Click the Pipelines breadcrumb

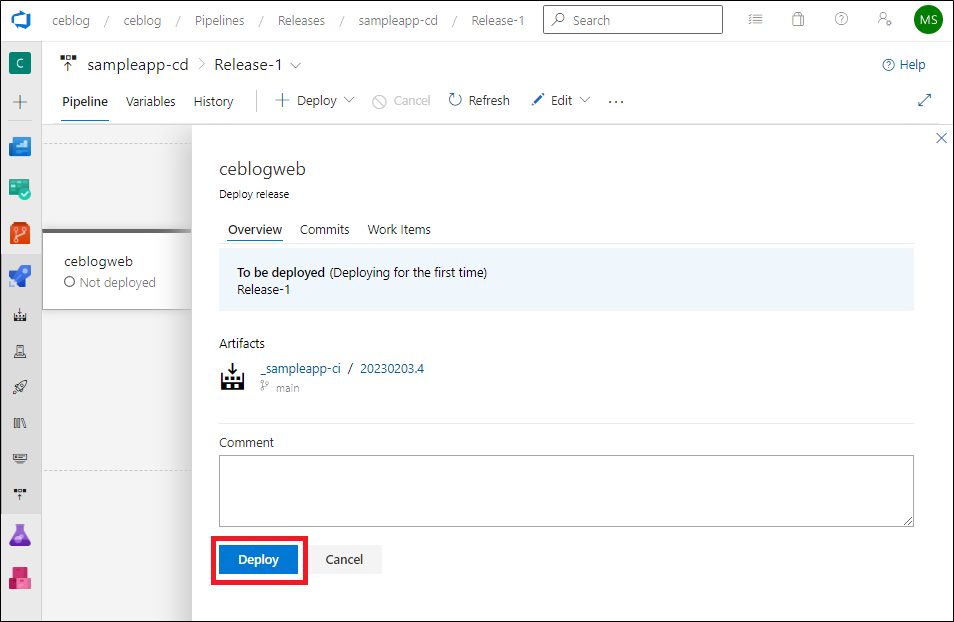point(220,20)
